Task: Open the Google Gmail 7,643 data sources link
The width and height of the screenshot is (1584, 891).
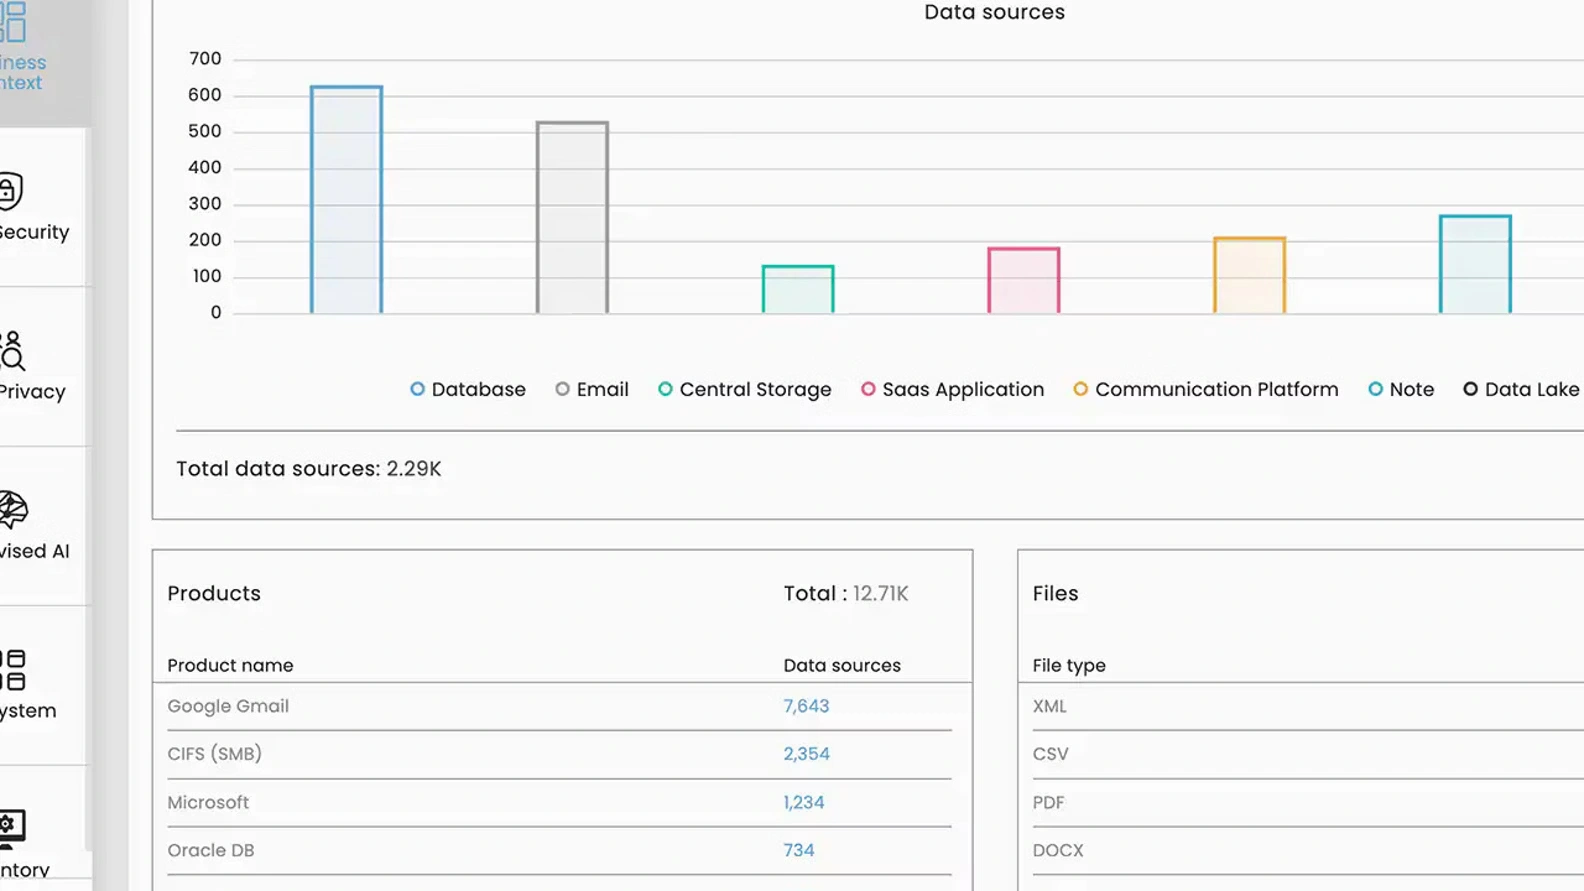Action: click(806, 706)
